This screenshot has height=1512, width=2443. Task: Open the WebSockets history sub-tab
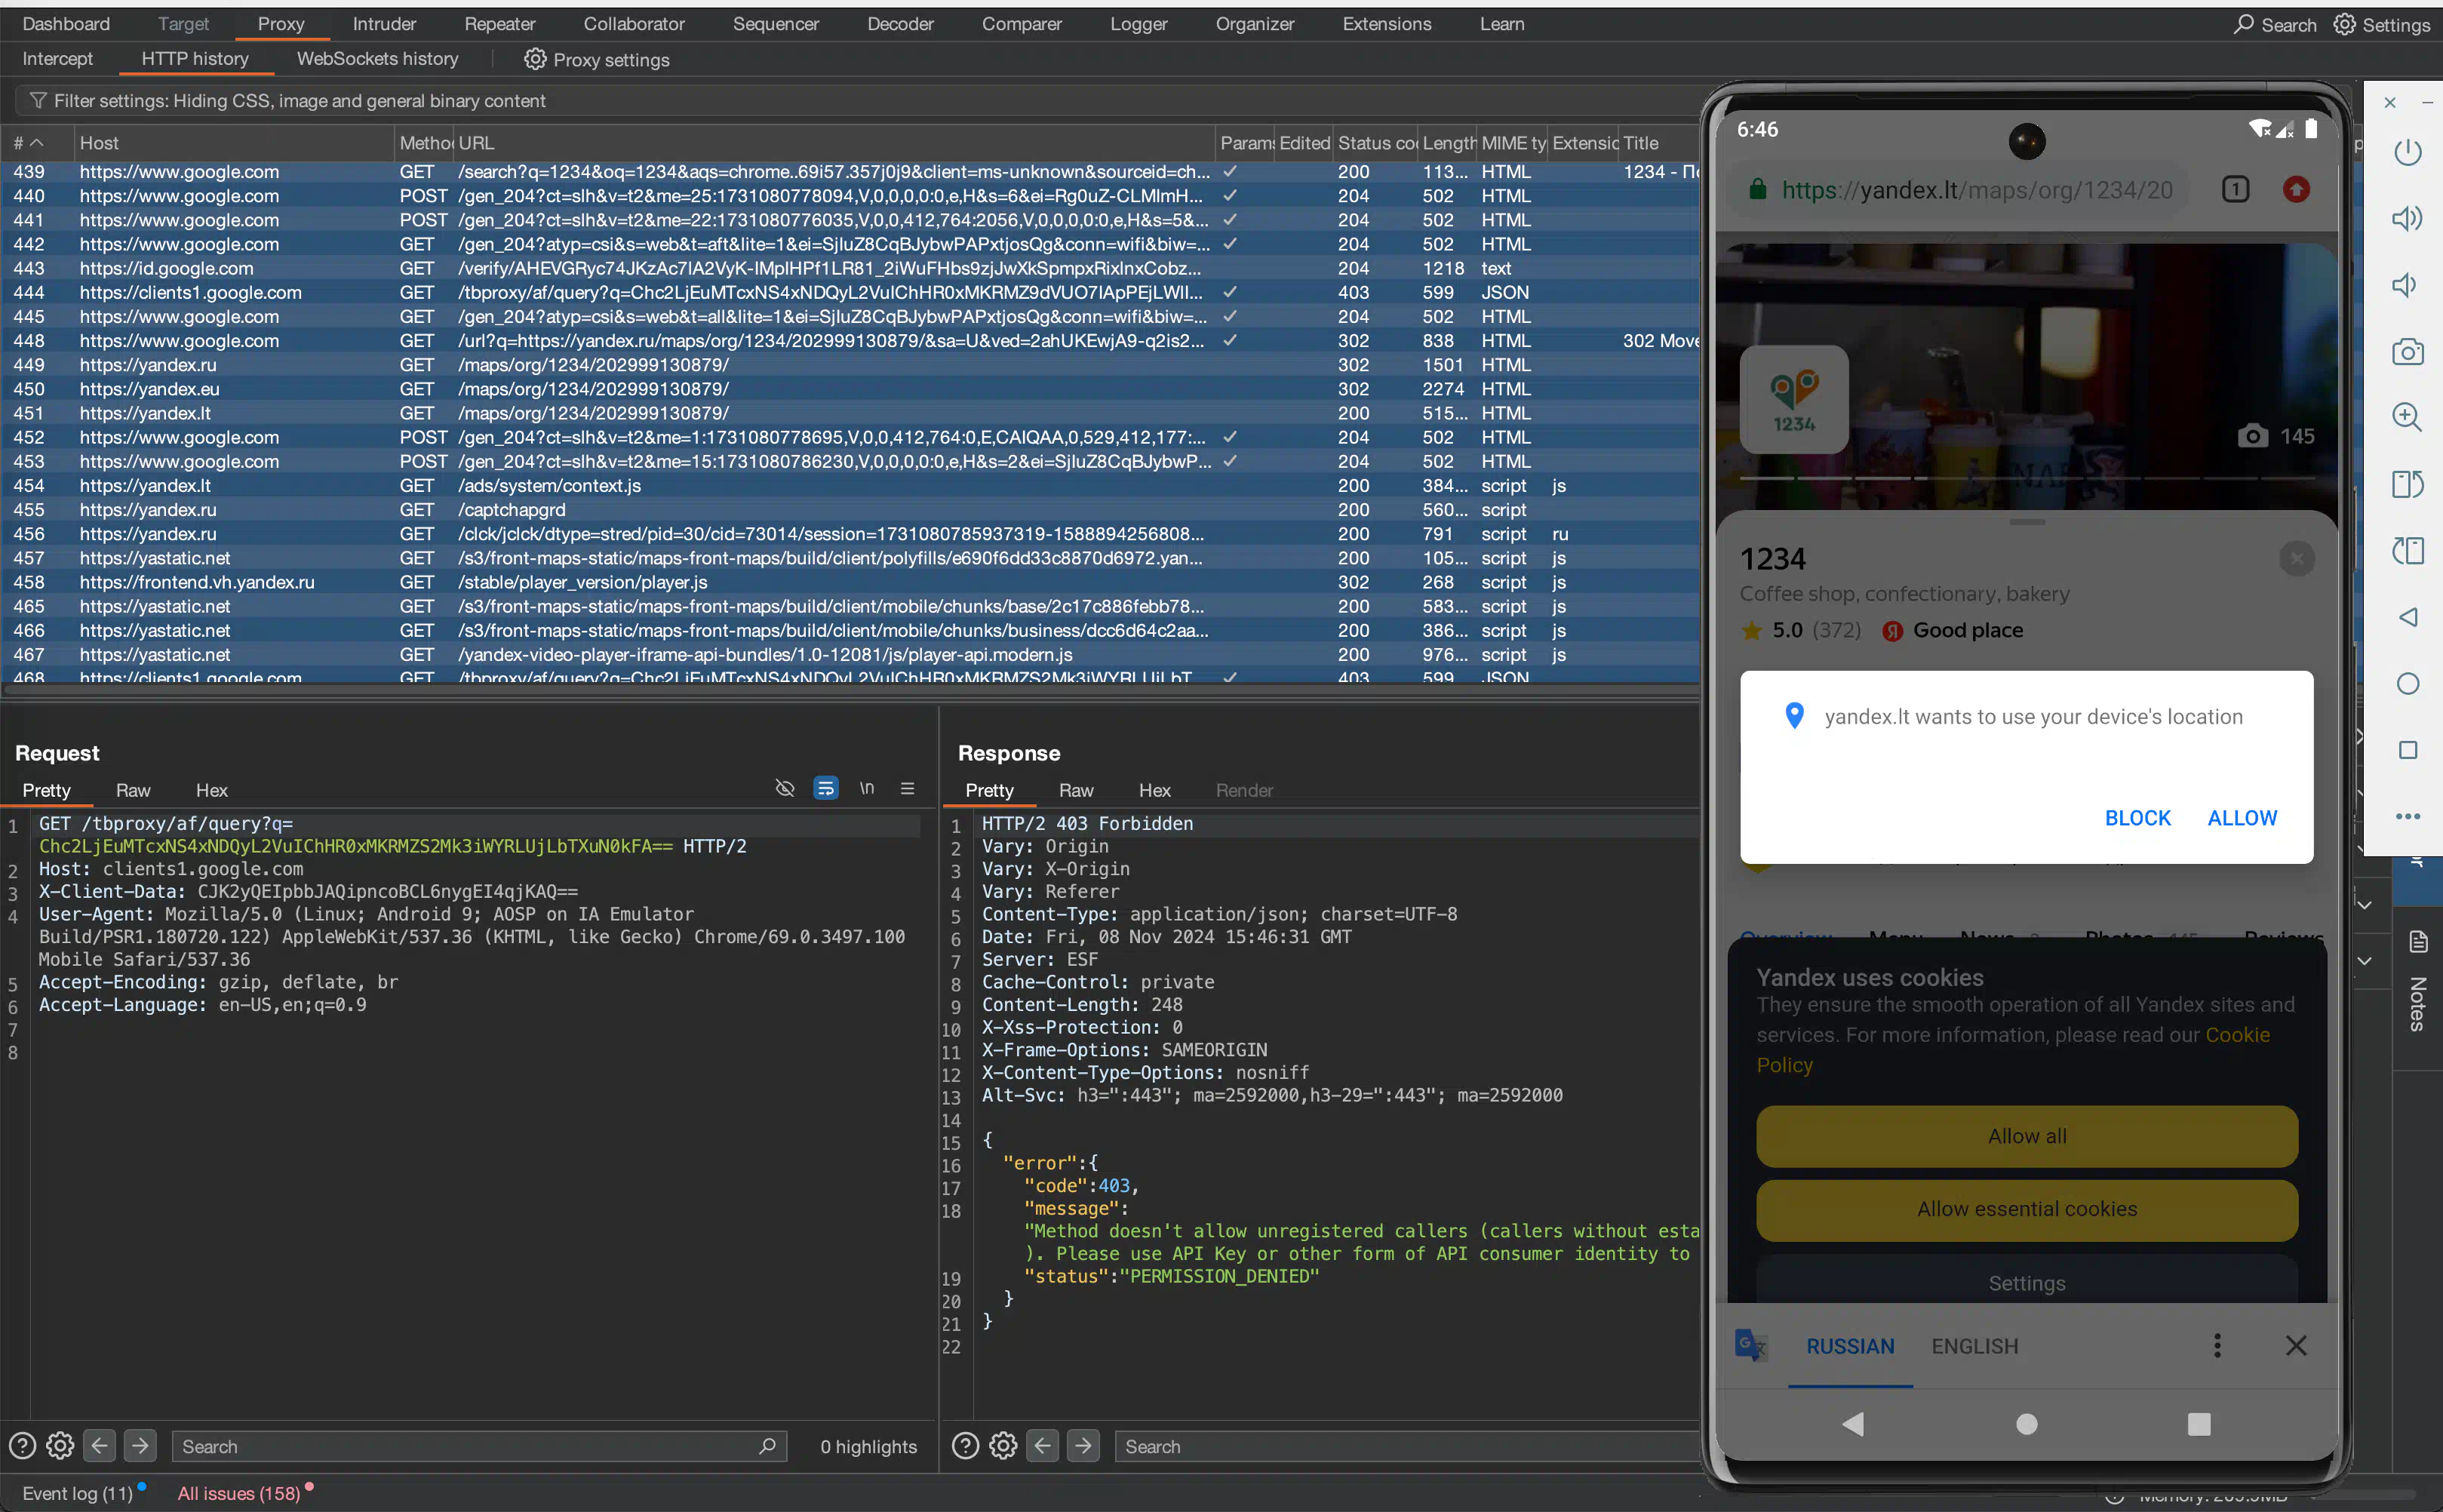click(378, 59)
